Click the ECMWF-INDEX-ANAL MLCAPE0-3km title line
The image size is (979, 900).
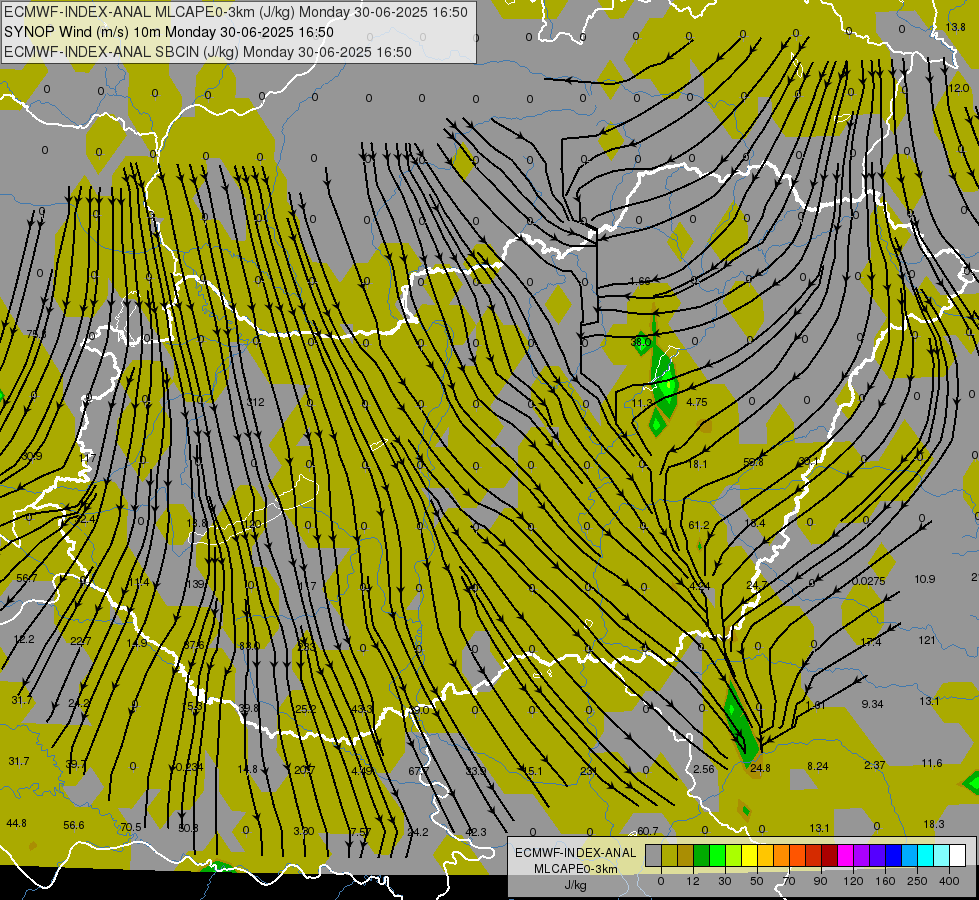(x=236, y=12)
